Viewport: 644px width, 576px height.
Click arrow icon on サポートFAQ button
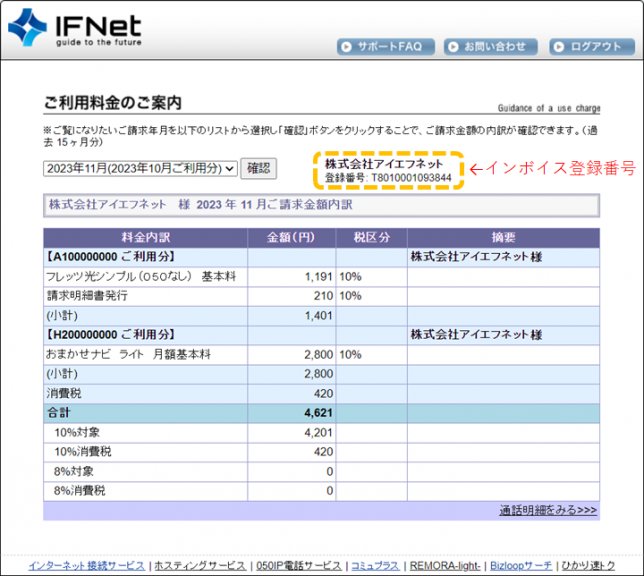[x=346, y=46]
